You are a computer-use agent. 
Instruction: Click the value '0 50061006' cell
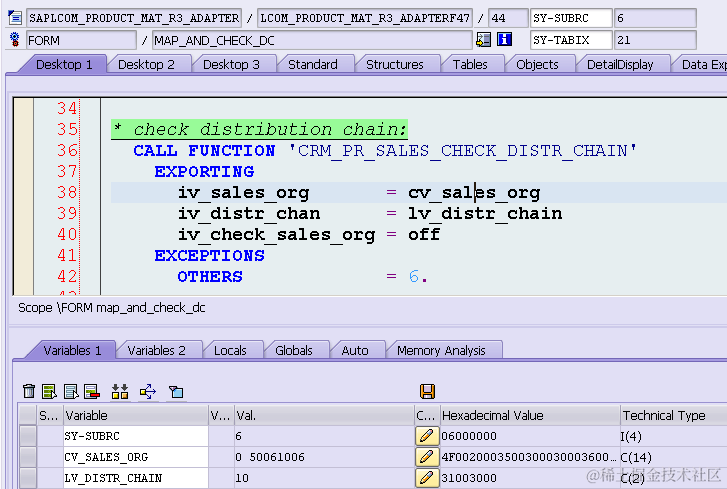tap(324, 457)
